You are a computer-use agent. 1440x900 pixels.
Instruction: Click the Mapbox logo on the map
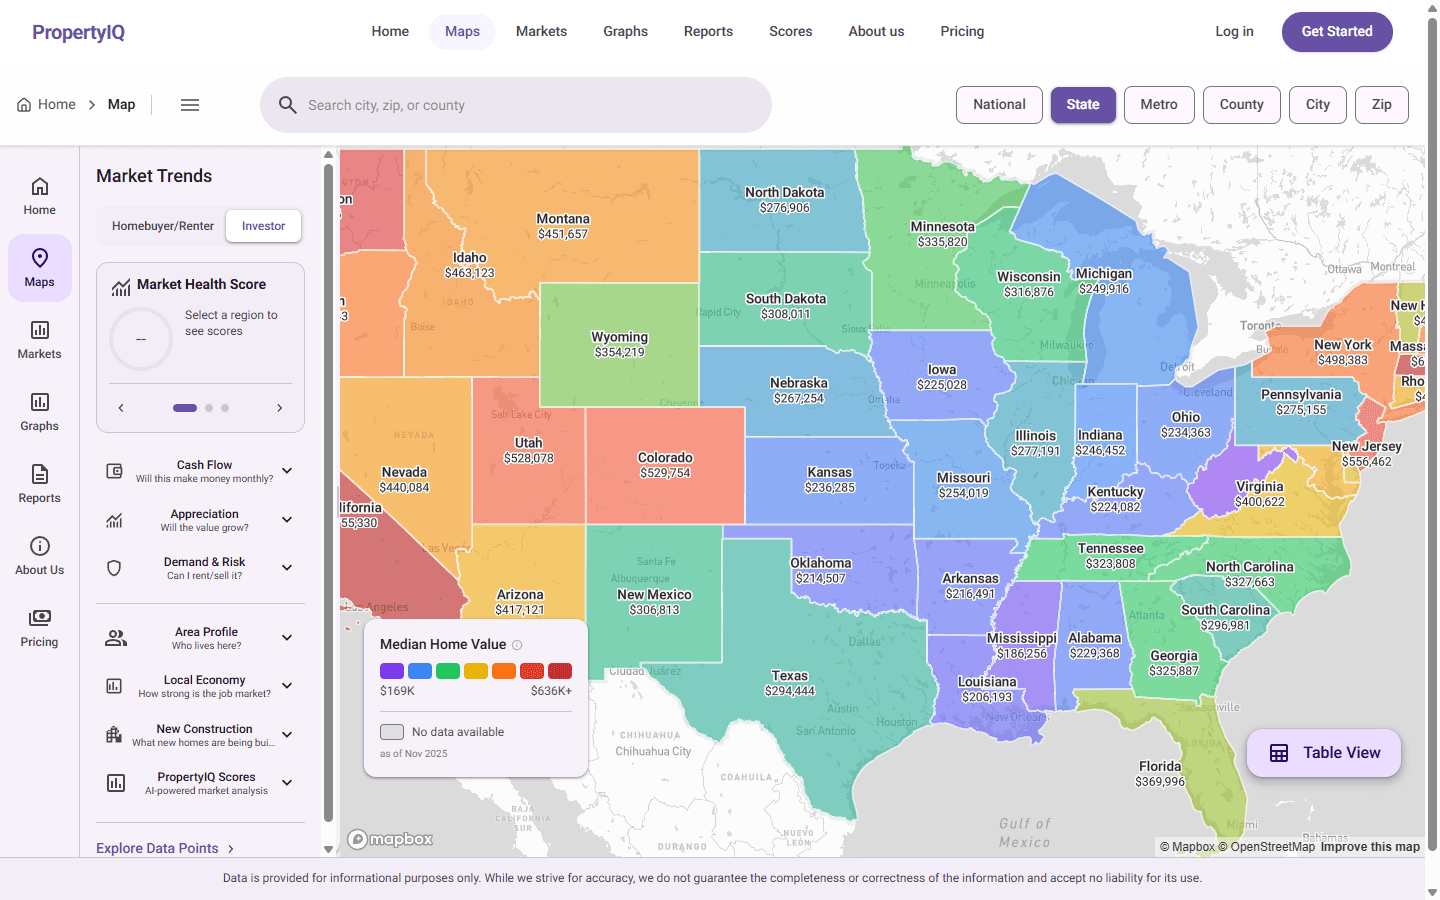pyautogui.click(x=390, y=839)
